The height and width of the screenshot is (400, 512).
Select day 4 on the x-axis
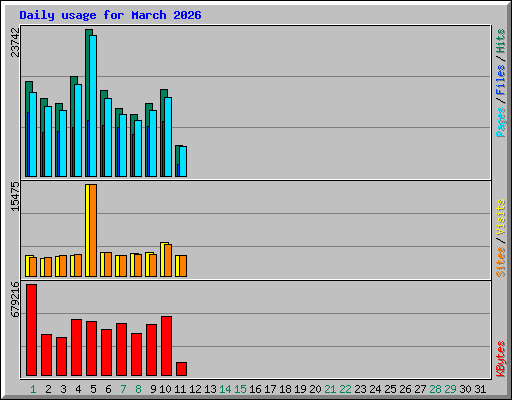coord(78,389)
